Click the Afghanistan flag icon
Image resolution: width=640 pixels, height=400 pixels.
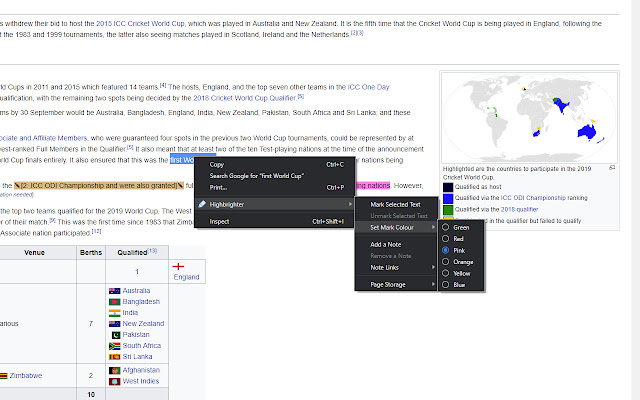(x=114, y=370)
